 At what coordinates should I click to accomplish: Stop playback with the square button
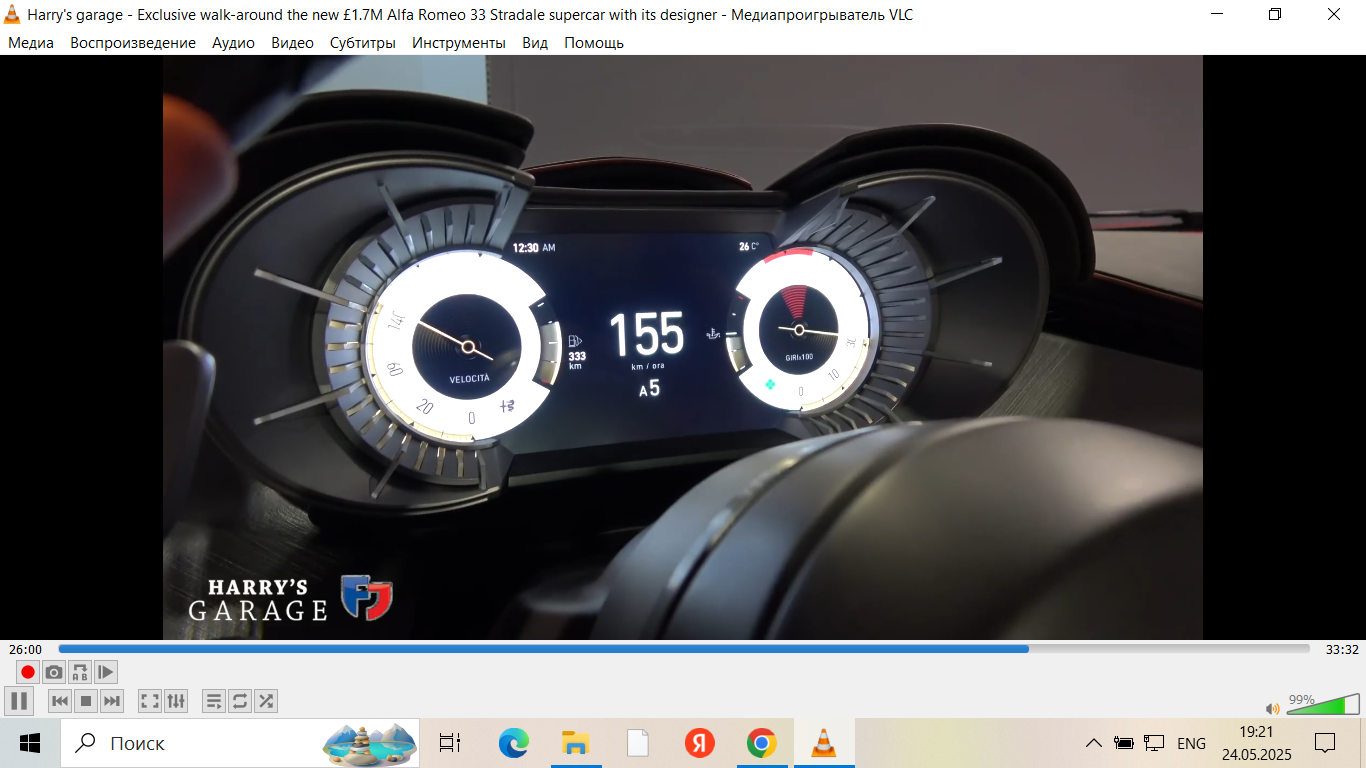[86, 701]
